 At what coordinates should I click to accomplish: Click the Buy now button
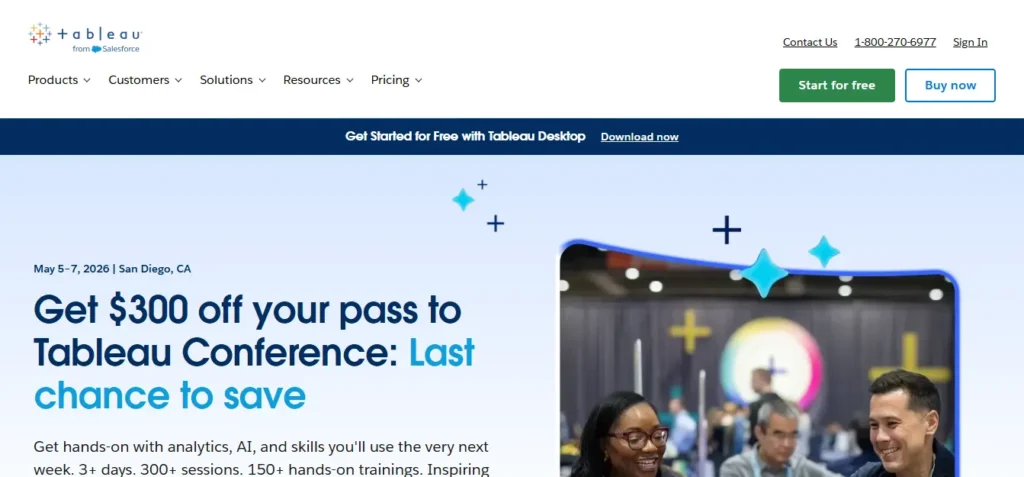950,86
